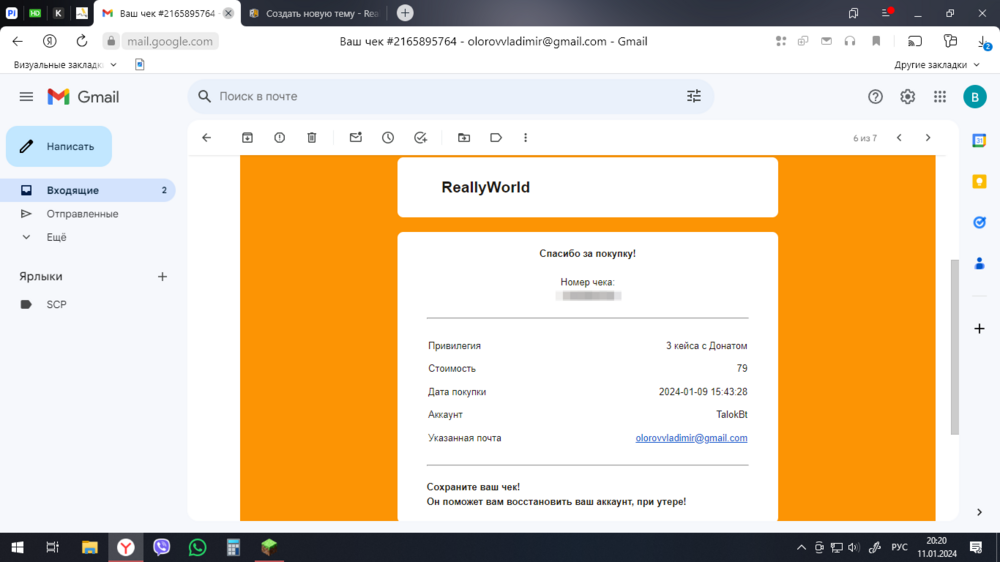Open labels icon in the toolbar
Image resolution: width=1000 pixels, height=562 pixels.
(496, 138)
